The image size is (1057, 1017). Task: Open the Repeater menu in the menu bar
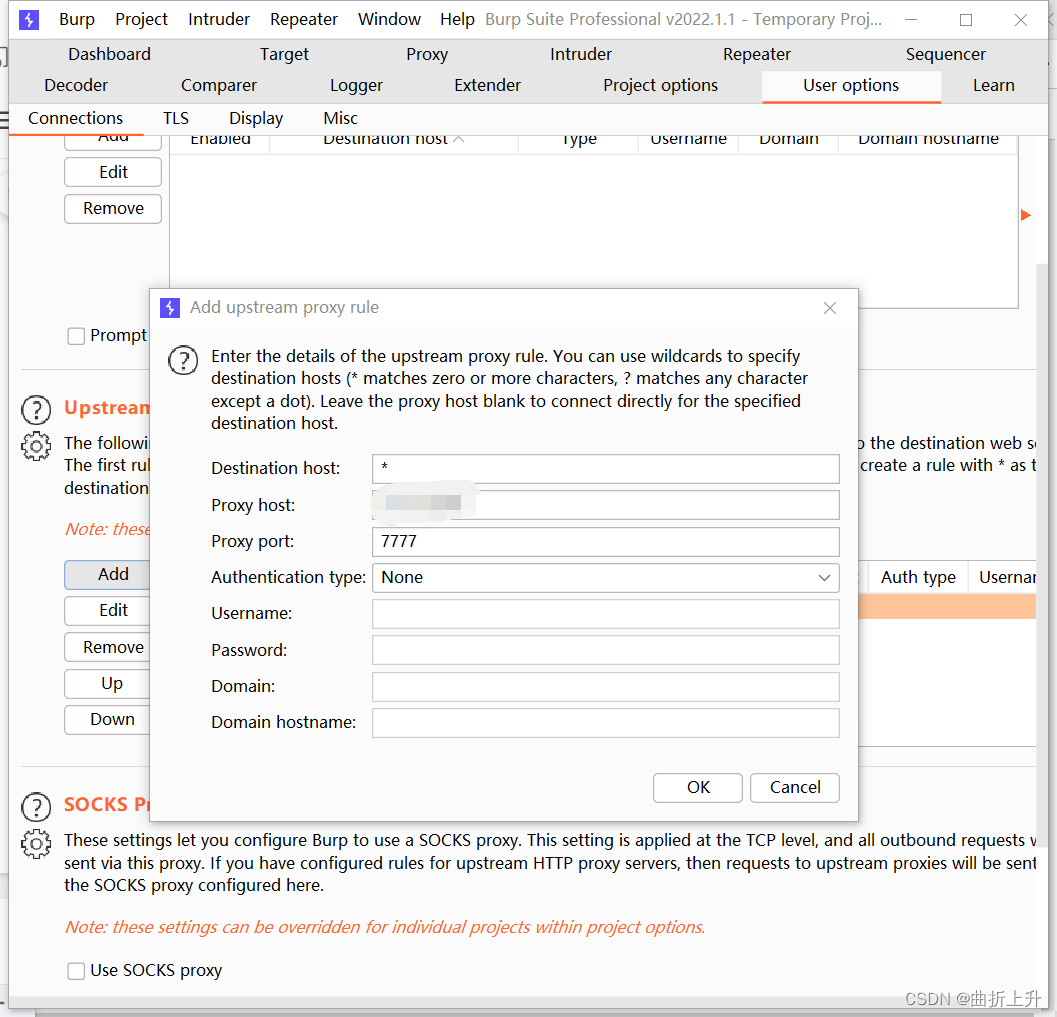pyautogui.click(x=303, y=20)
